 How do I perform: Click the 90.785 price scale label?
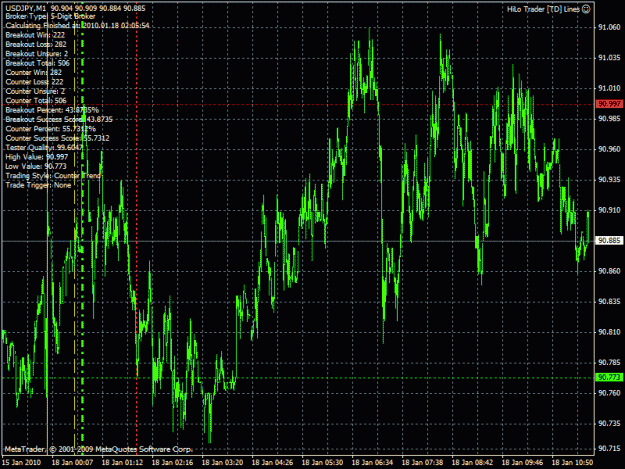pos(609,362)
